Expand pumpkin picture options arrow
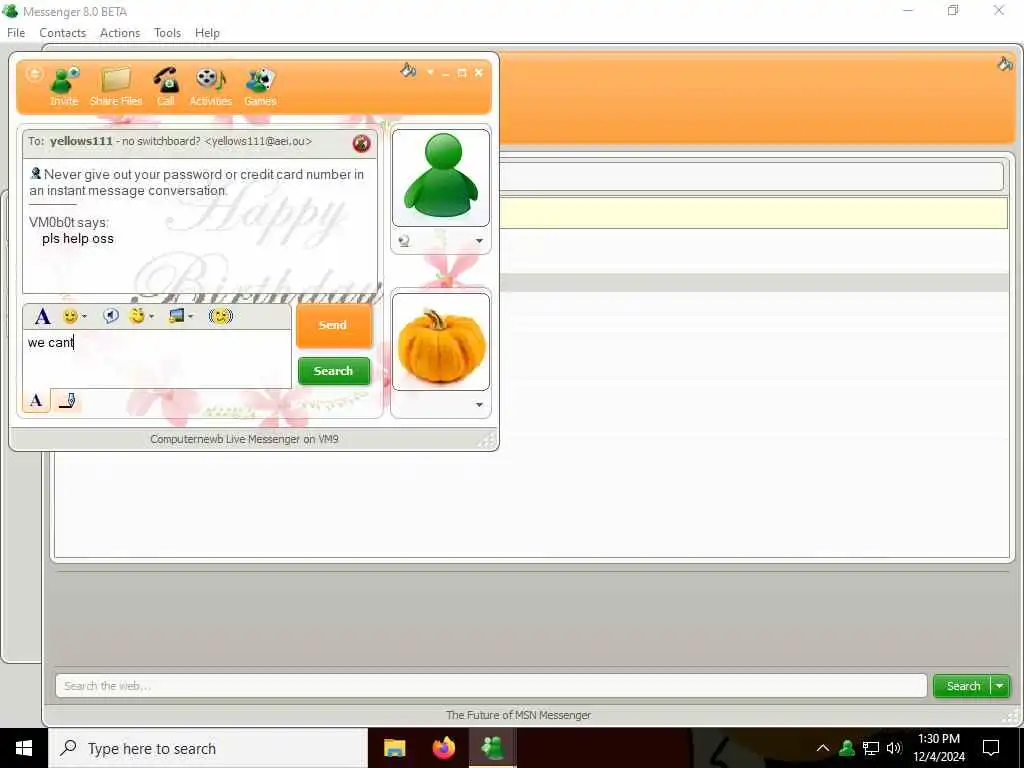This screenshot has width=1024, height=768. point(479,405)
